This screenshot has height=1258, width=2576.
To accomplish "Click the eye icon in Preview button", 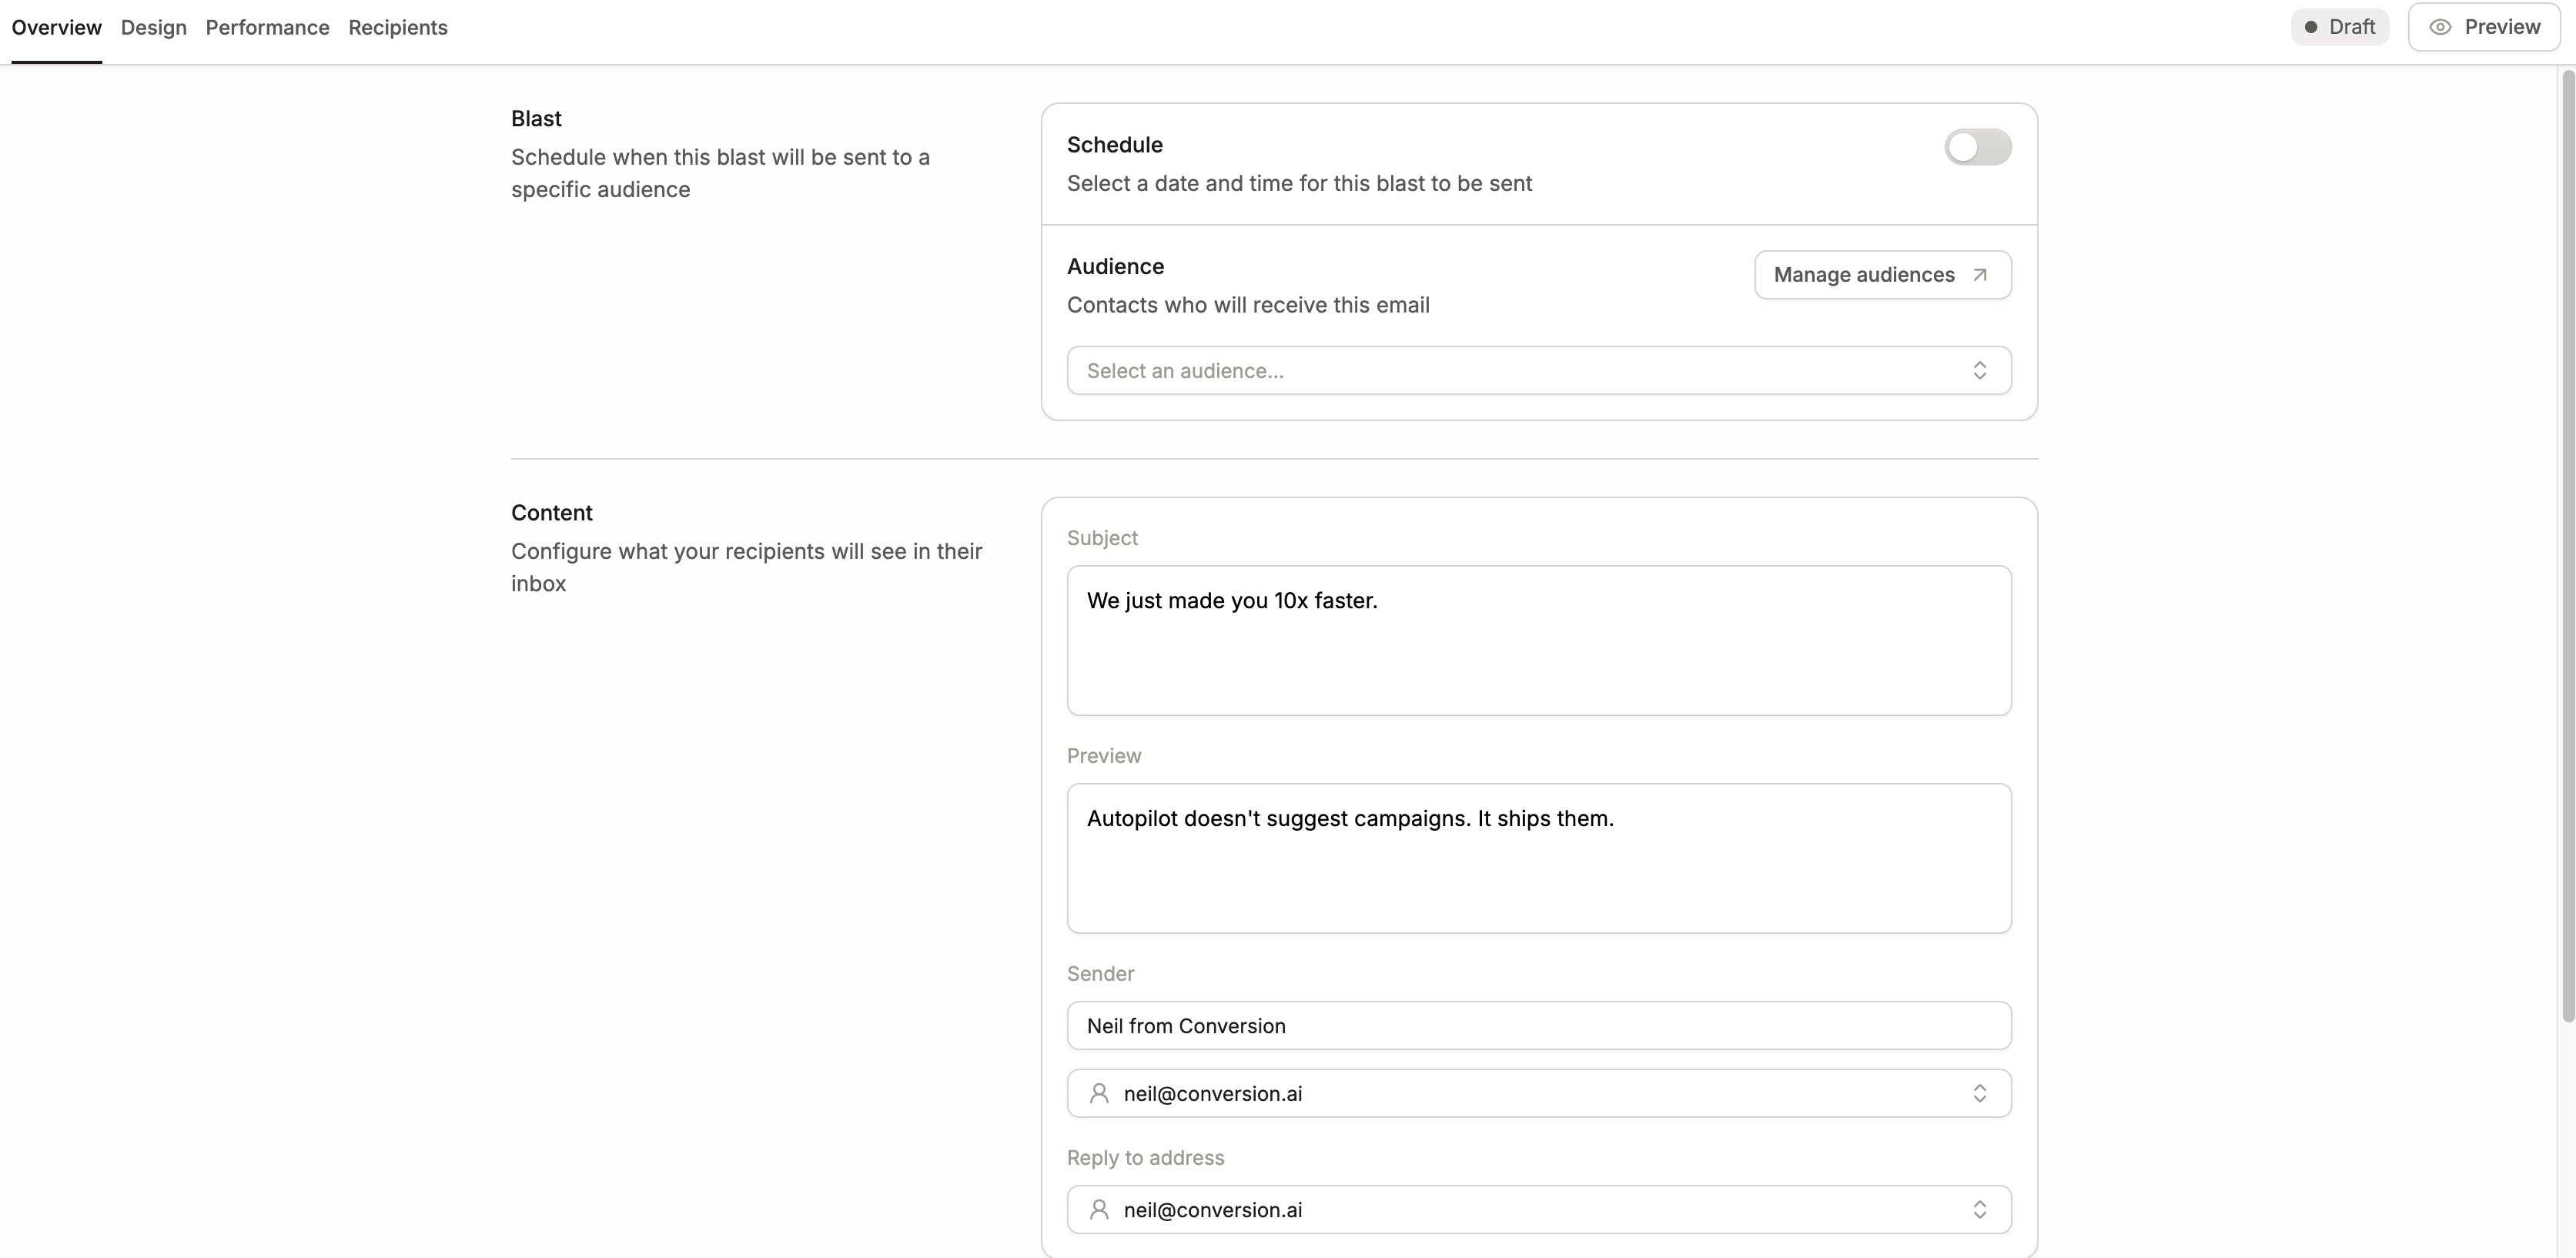I will (2440, 27).
